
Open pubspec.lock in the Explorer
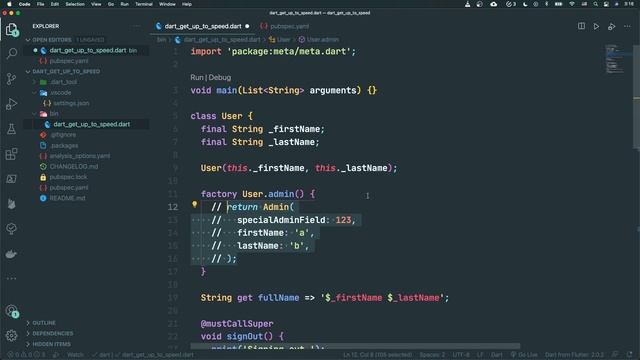(68, 177)
